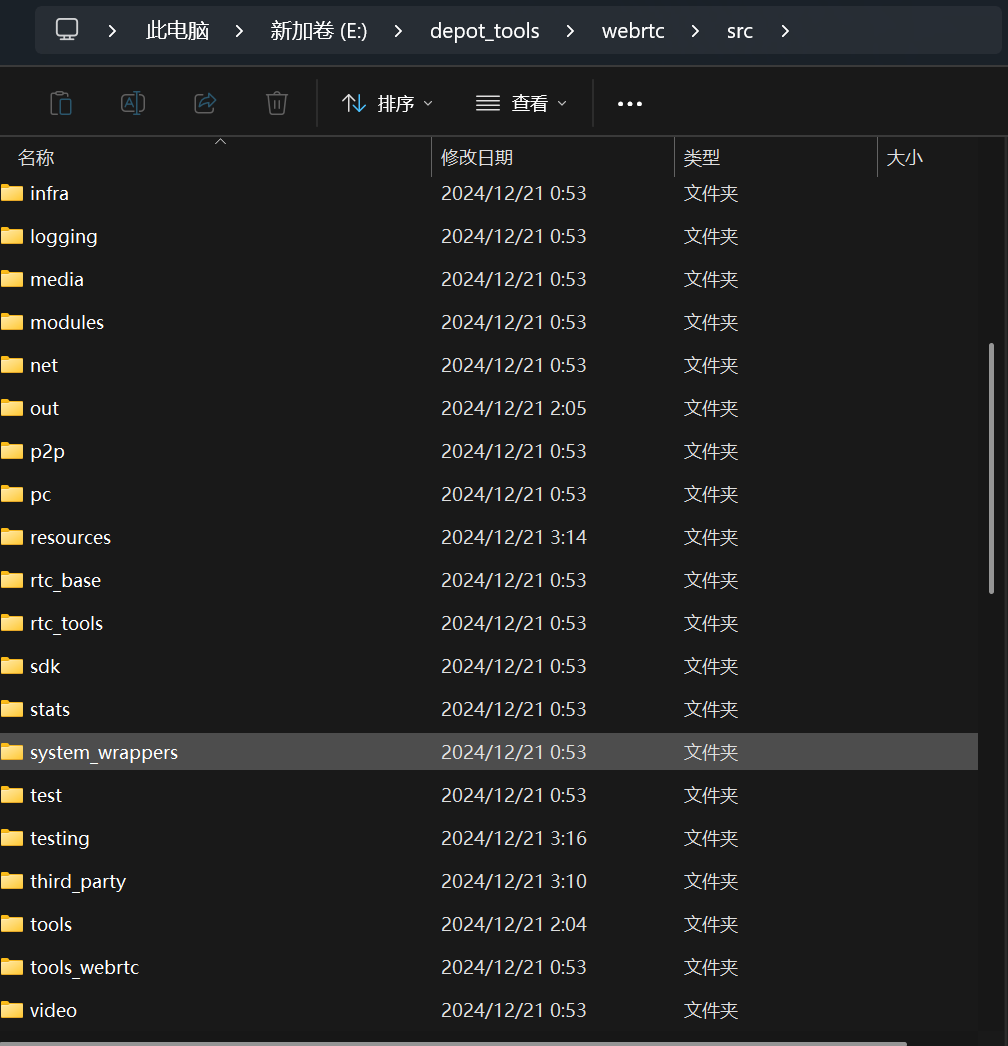
Task: Select the modules folder icon
Action: 12,322
